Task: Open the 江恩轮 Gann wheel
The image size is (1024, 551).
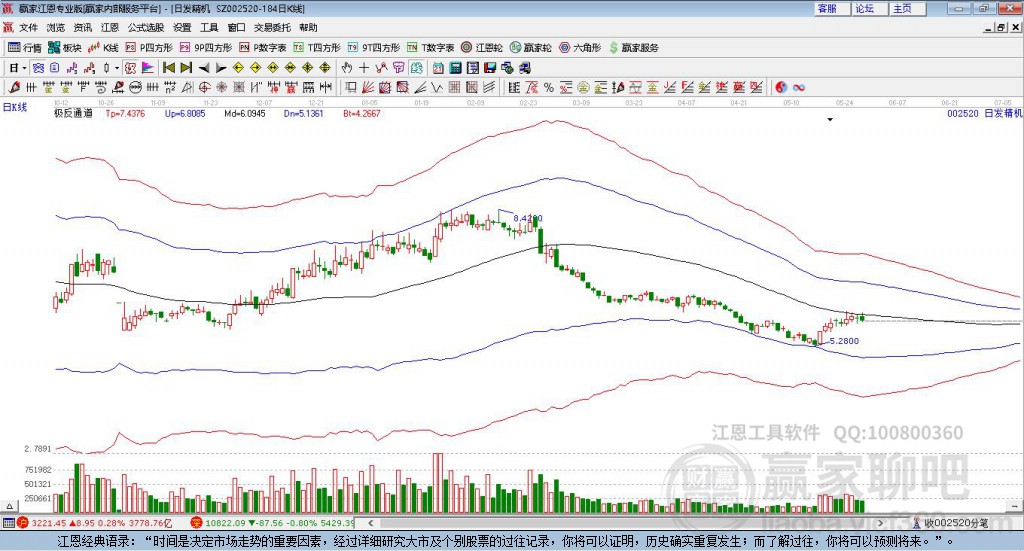Action: click(482, 48)
